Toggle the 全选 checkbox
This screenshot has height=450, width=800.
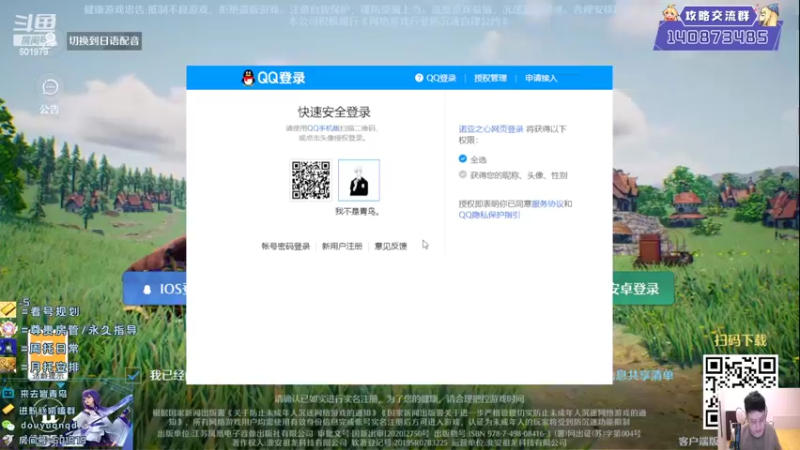tap(463, 159)
